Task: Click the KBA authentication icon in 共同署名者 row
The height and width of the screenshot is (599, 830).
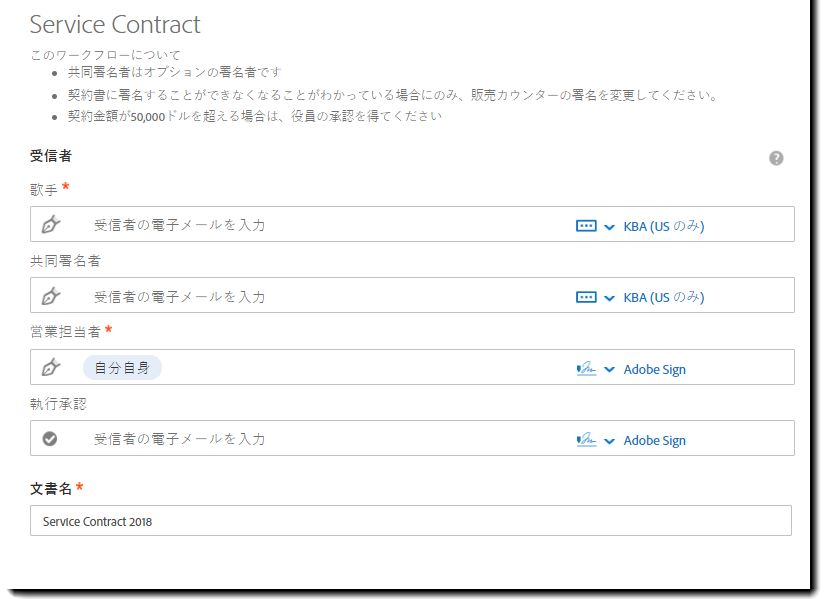Action: [x=586, y=297]
